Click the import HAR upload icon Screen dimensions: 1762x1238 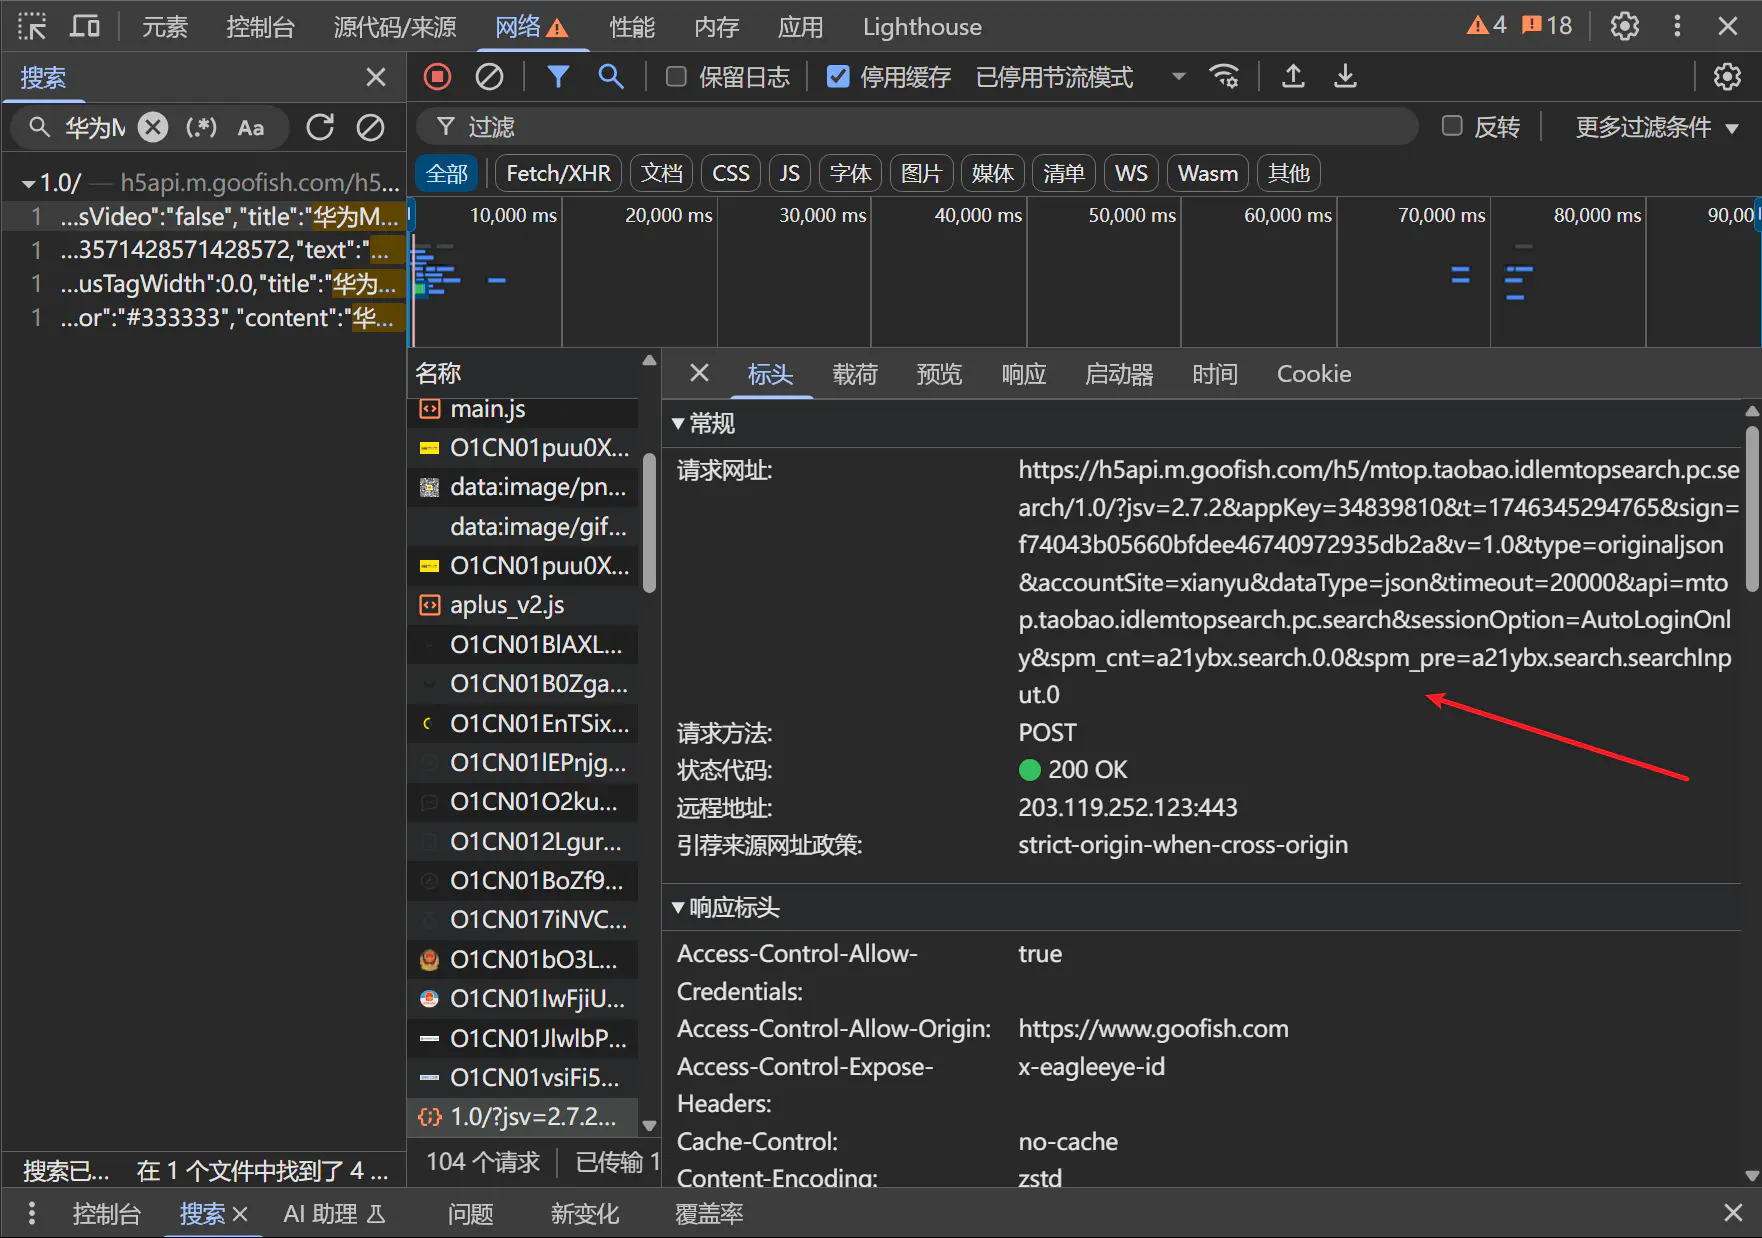click(x=1293, y=77)
